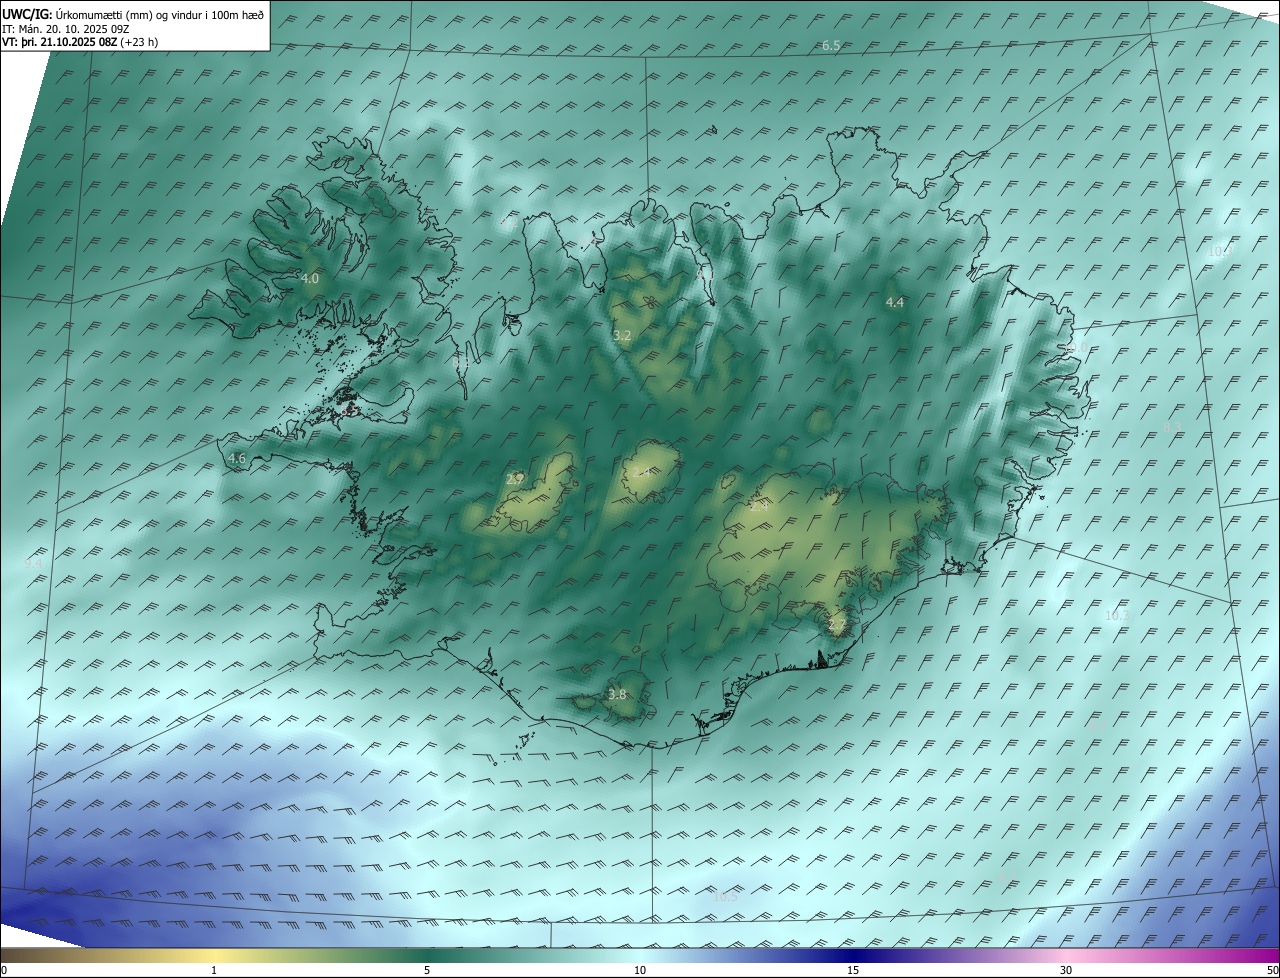The height and width of the screenshot is (978, 1280).
Task: Click the 'VT: þri. 21.10.2025 08Z (+23 h)' line
Action: (80, 42)
